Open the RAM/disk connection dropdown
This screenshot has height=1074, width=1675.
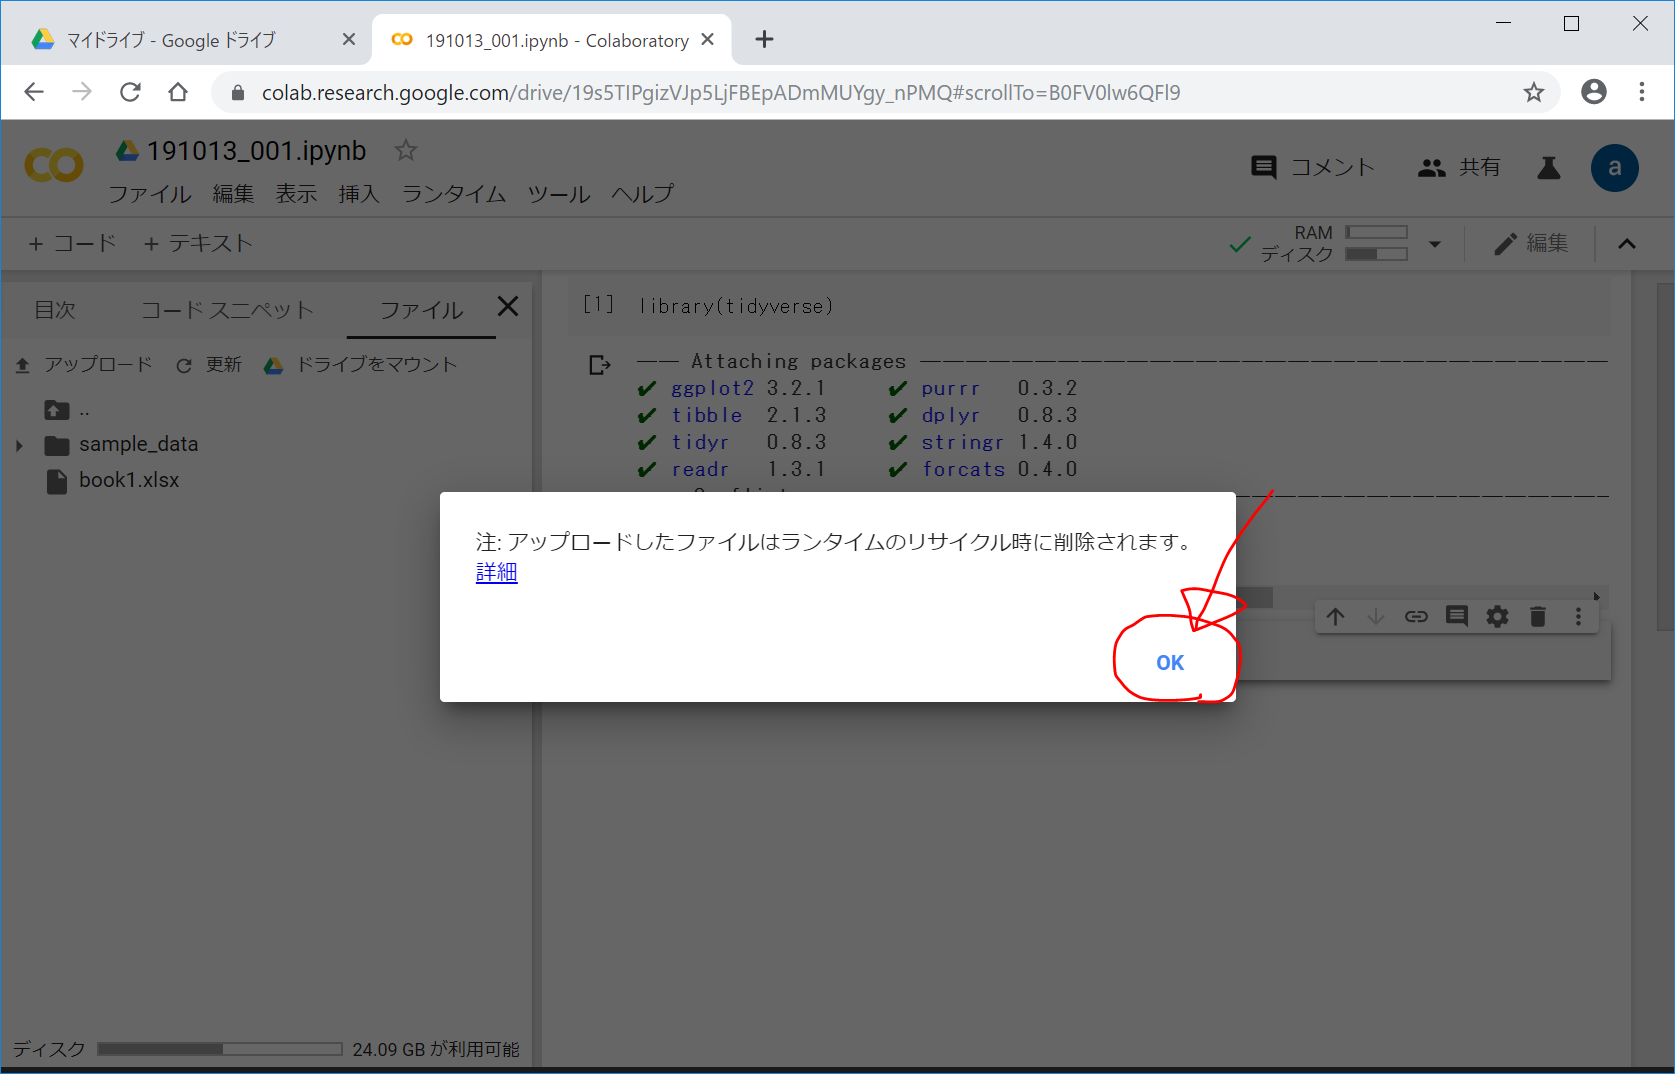click(1435, 244)
